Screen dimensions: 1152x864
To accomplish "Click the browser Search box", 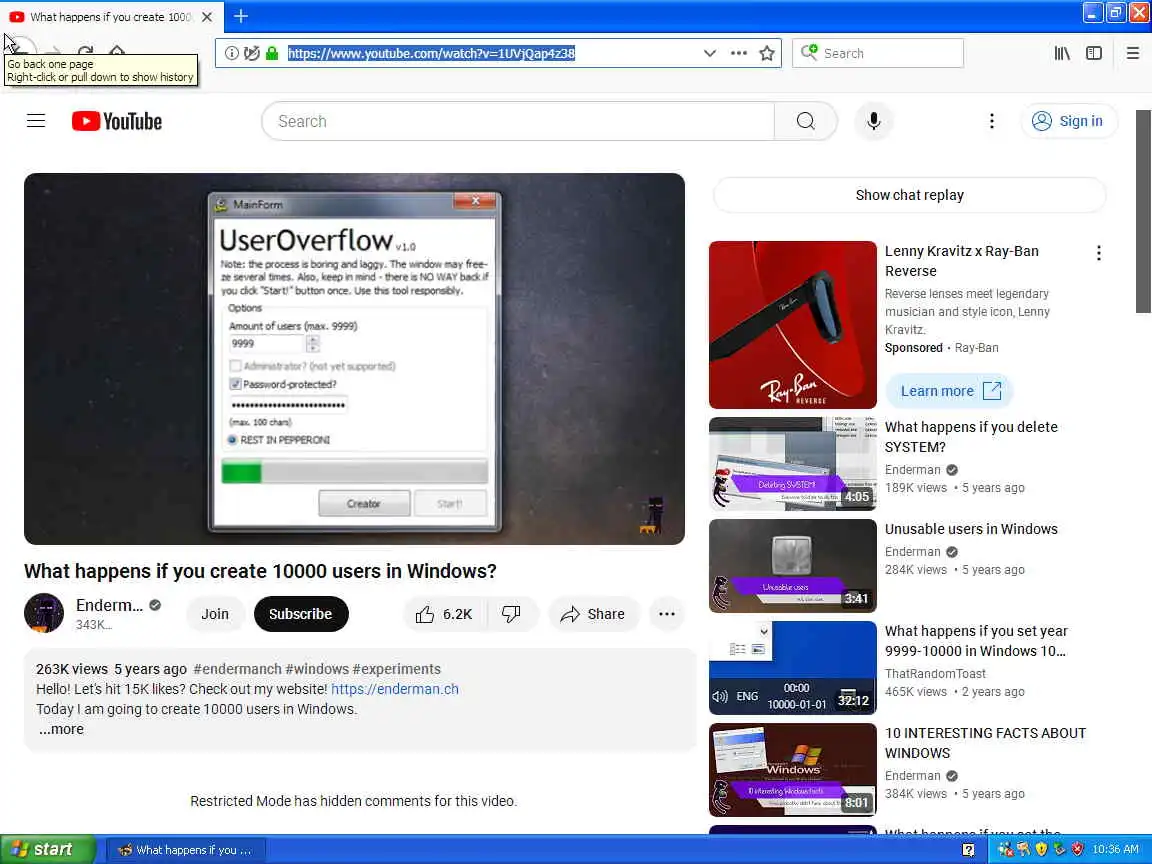I will pos(878,53).
